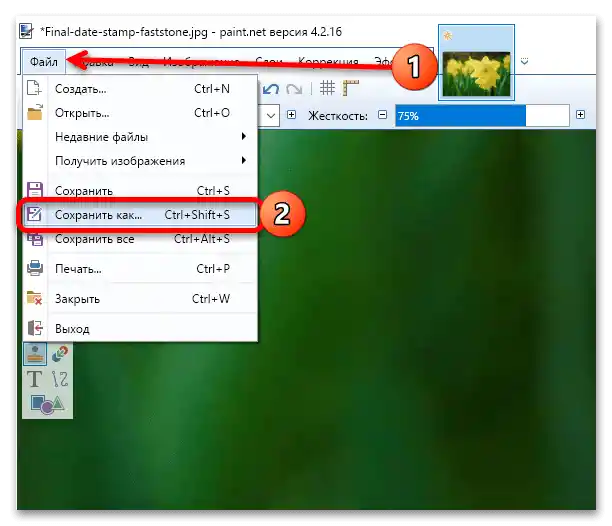This screenshot has width=612, height=526.
Task: Click the close-file icon beside Закрыть
Action: (35, 299)
